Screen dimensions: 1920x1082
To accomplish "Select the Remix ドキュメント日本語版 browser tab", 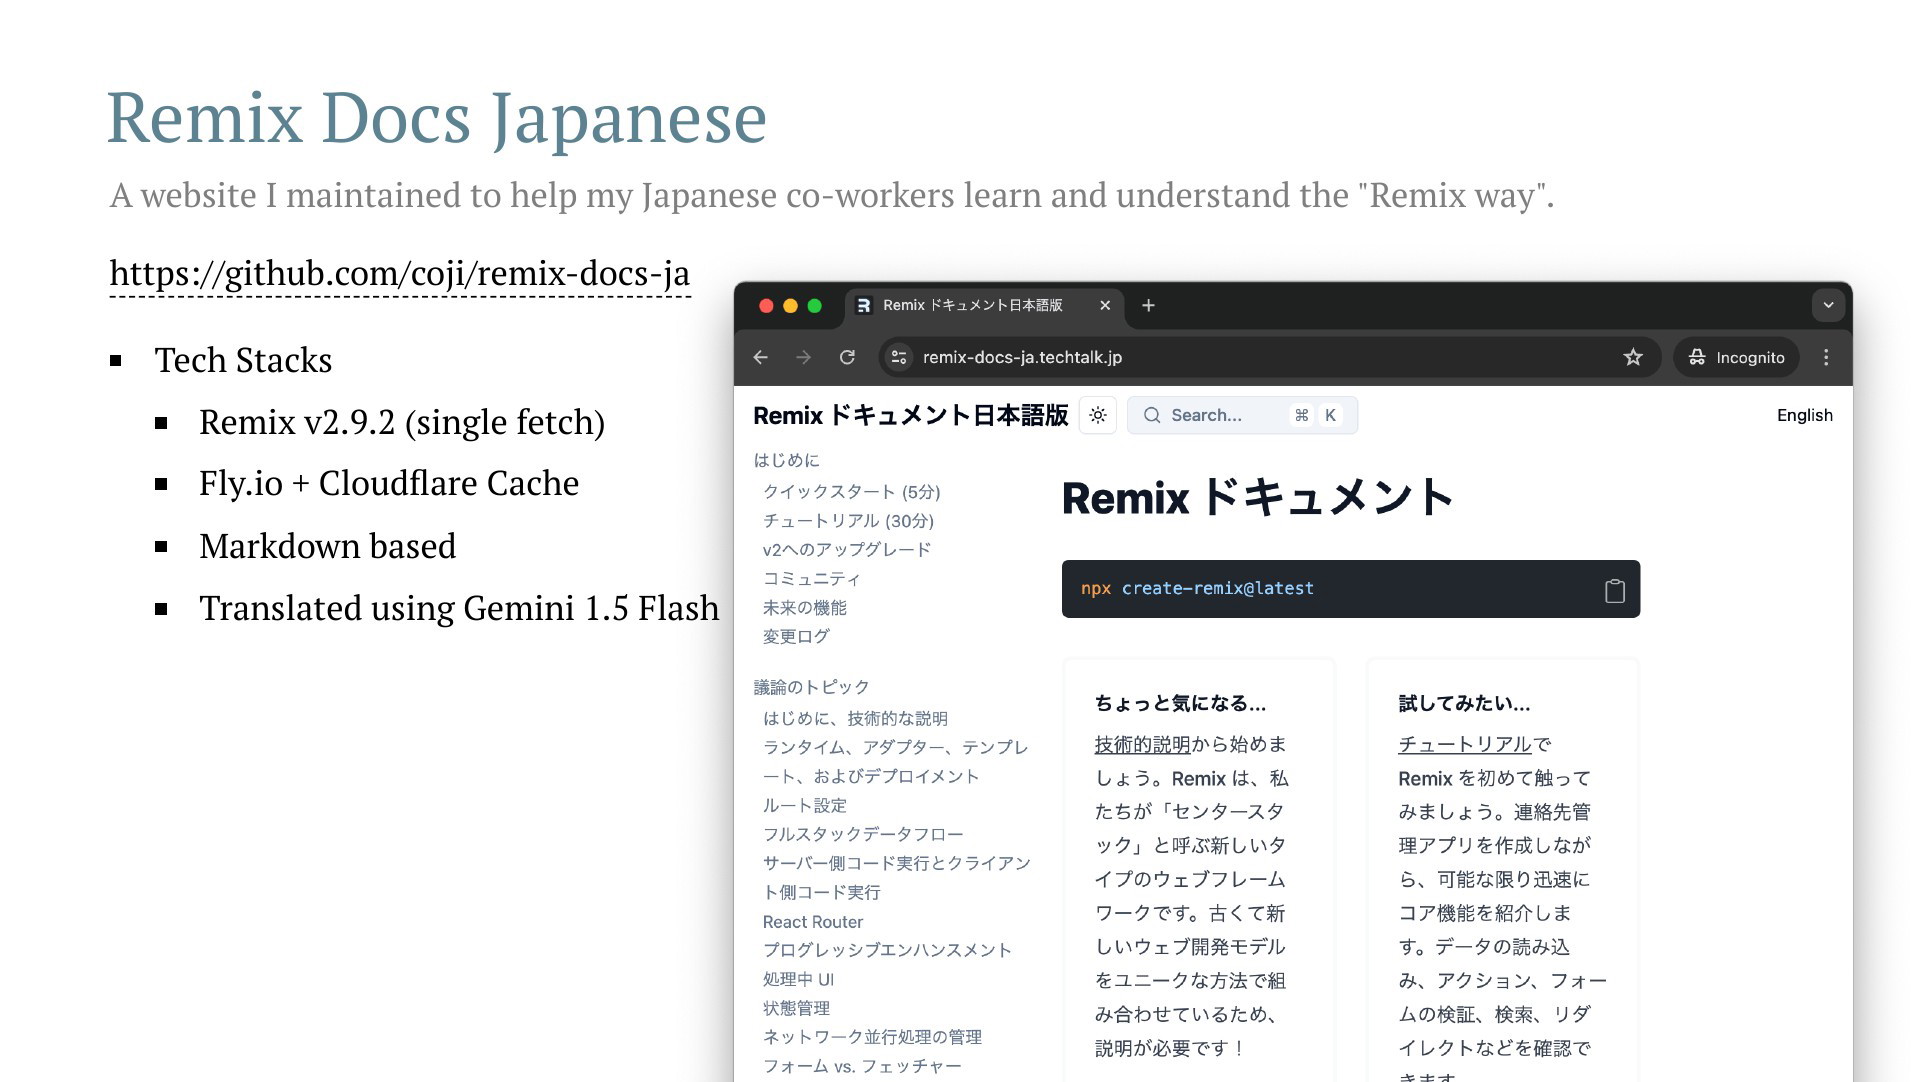I will tap(984, 305).
